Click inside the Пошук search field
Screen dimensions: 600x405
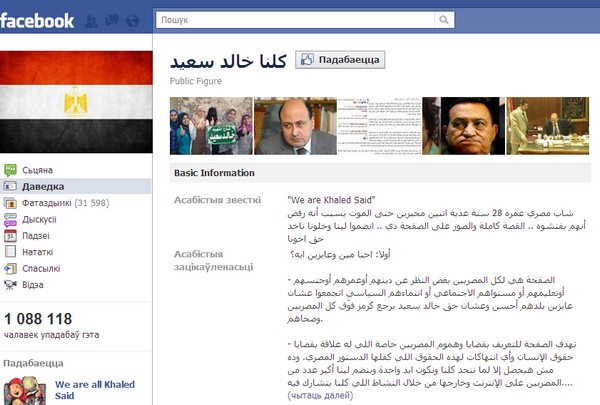point(295,20)
